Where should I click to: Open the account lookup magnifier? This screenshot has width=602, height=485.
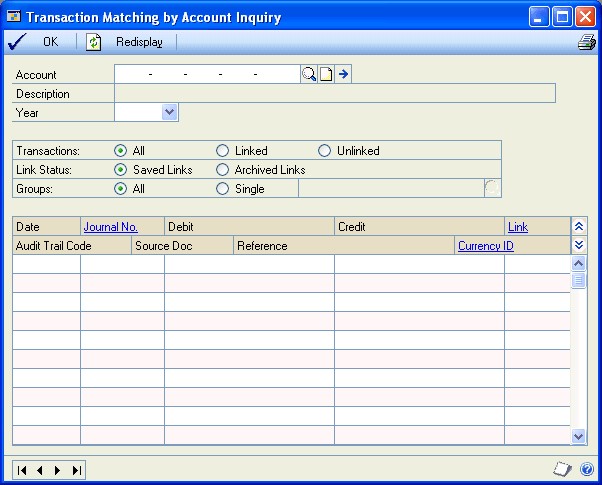pyautogui.click(x=309, y=74)
